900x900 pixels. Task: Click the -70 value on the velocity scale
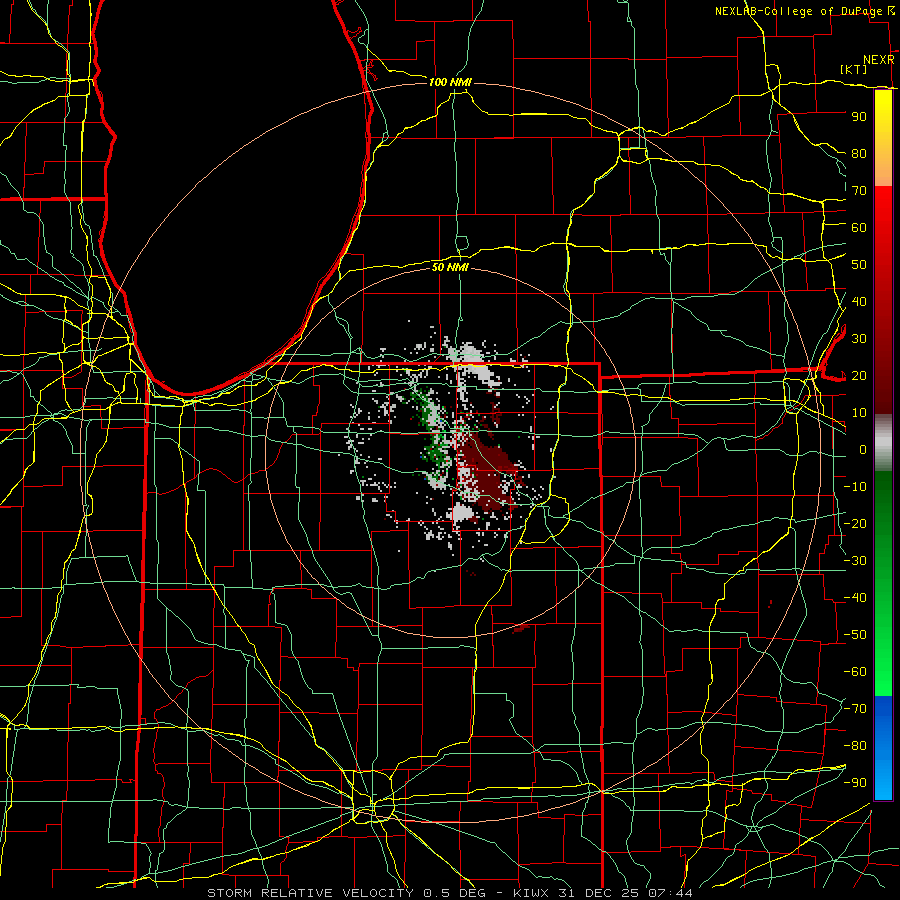(x=855, y=709)
